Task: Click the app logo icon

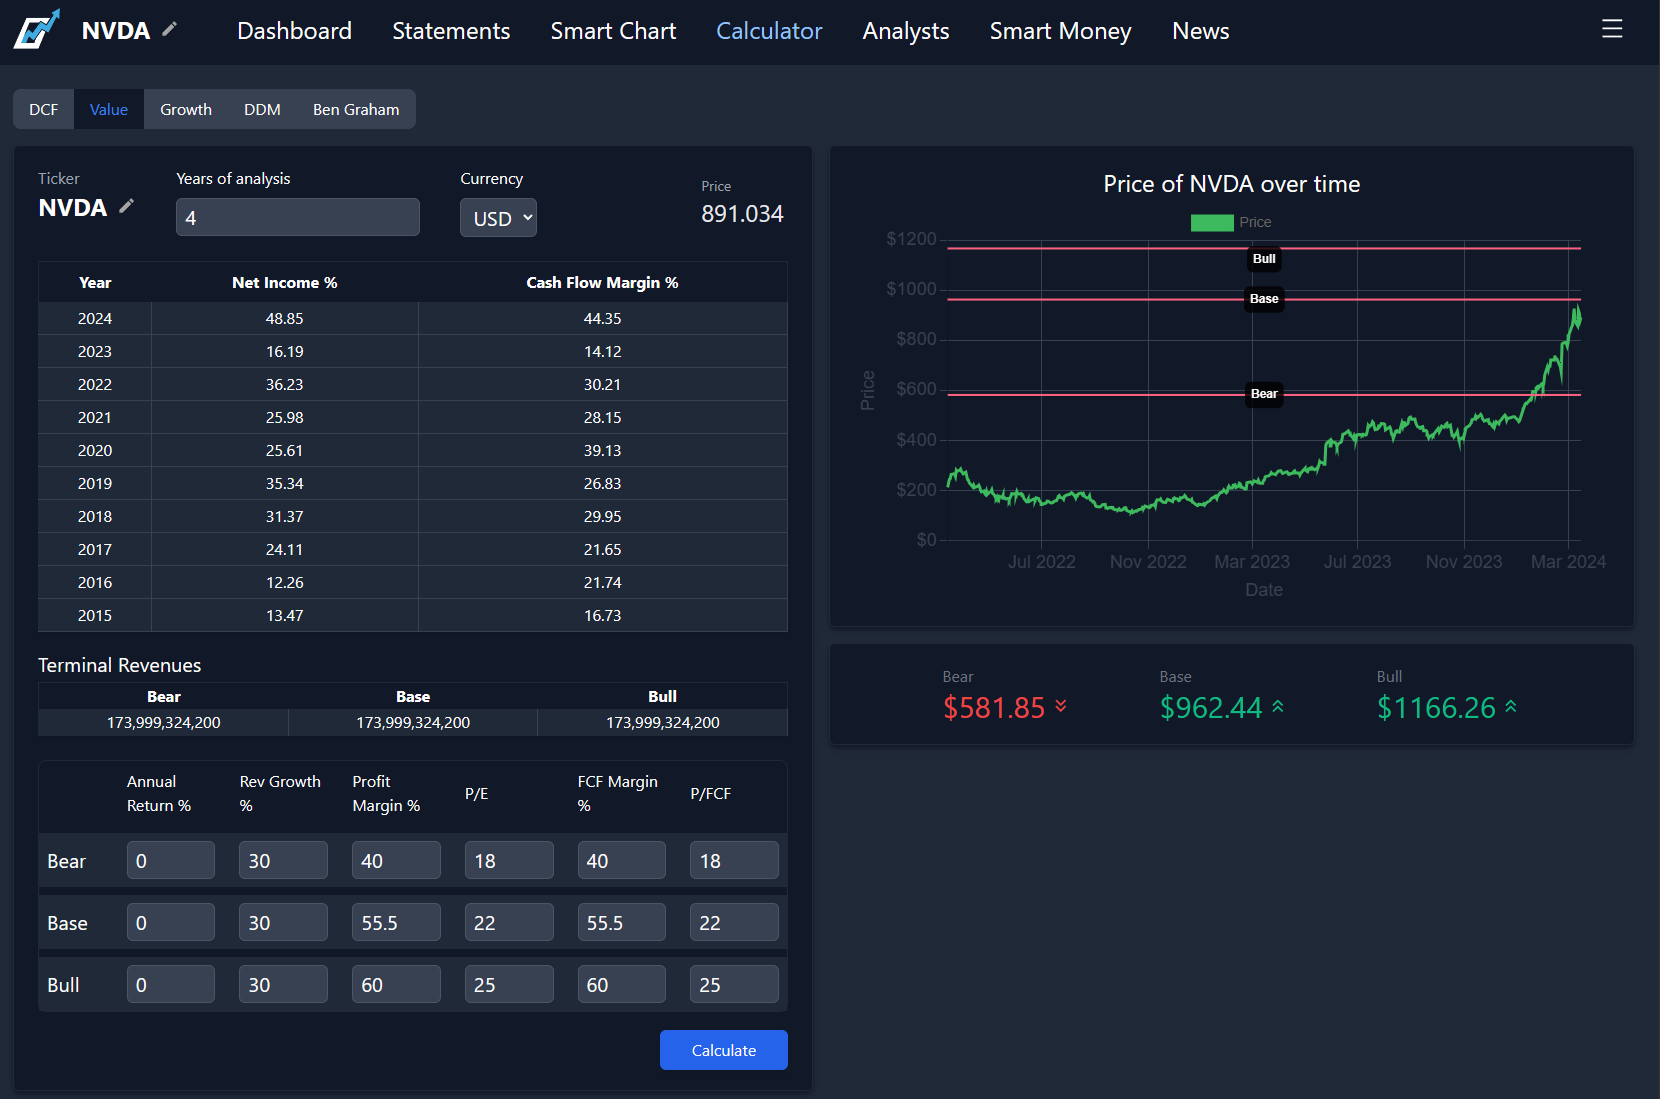Action: (x=37, y=29)
